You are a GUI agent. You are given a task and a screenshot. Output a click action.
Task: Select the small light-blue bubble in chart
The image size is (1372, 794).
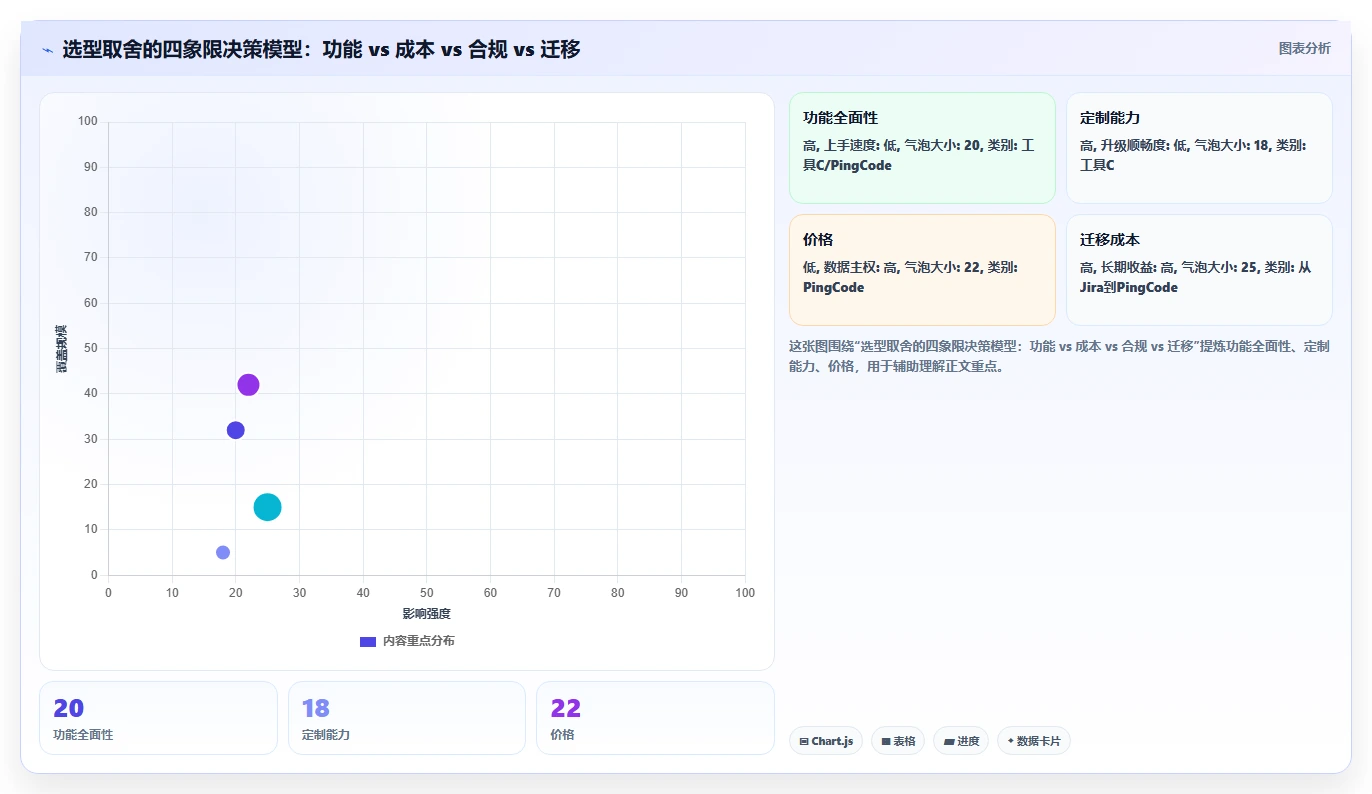(223, 552)
